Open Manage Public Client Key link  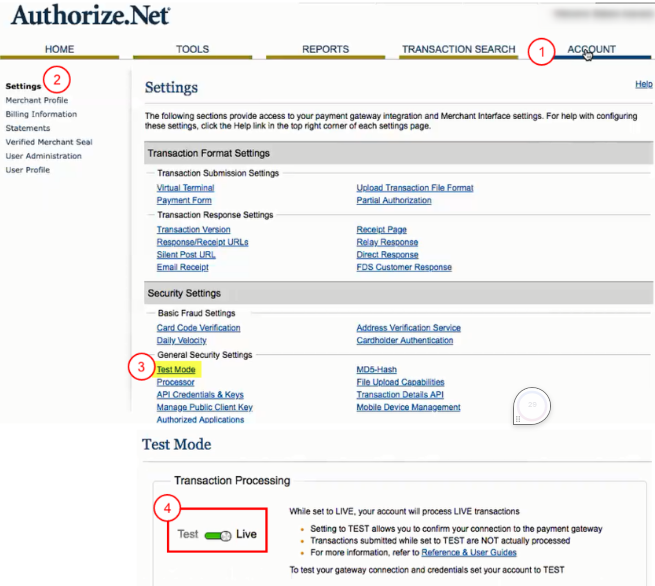205,407
